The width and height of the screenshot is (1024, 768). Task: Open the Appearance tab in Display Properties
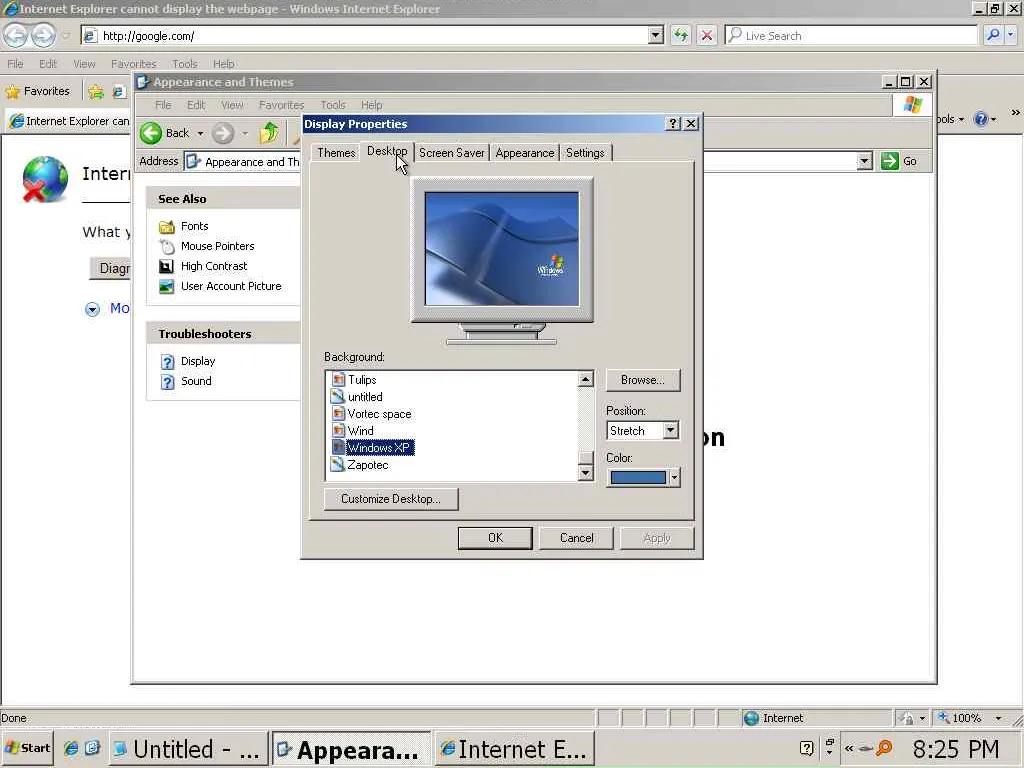click(x=524, y=153)
